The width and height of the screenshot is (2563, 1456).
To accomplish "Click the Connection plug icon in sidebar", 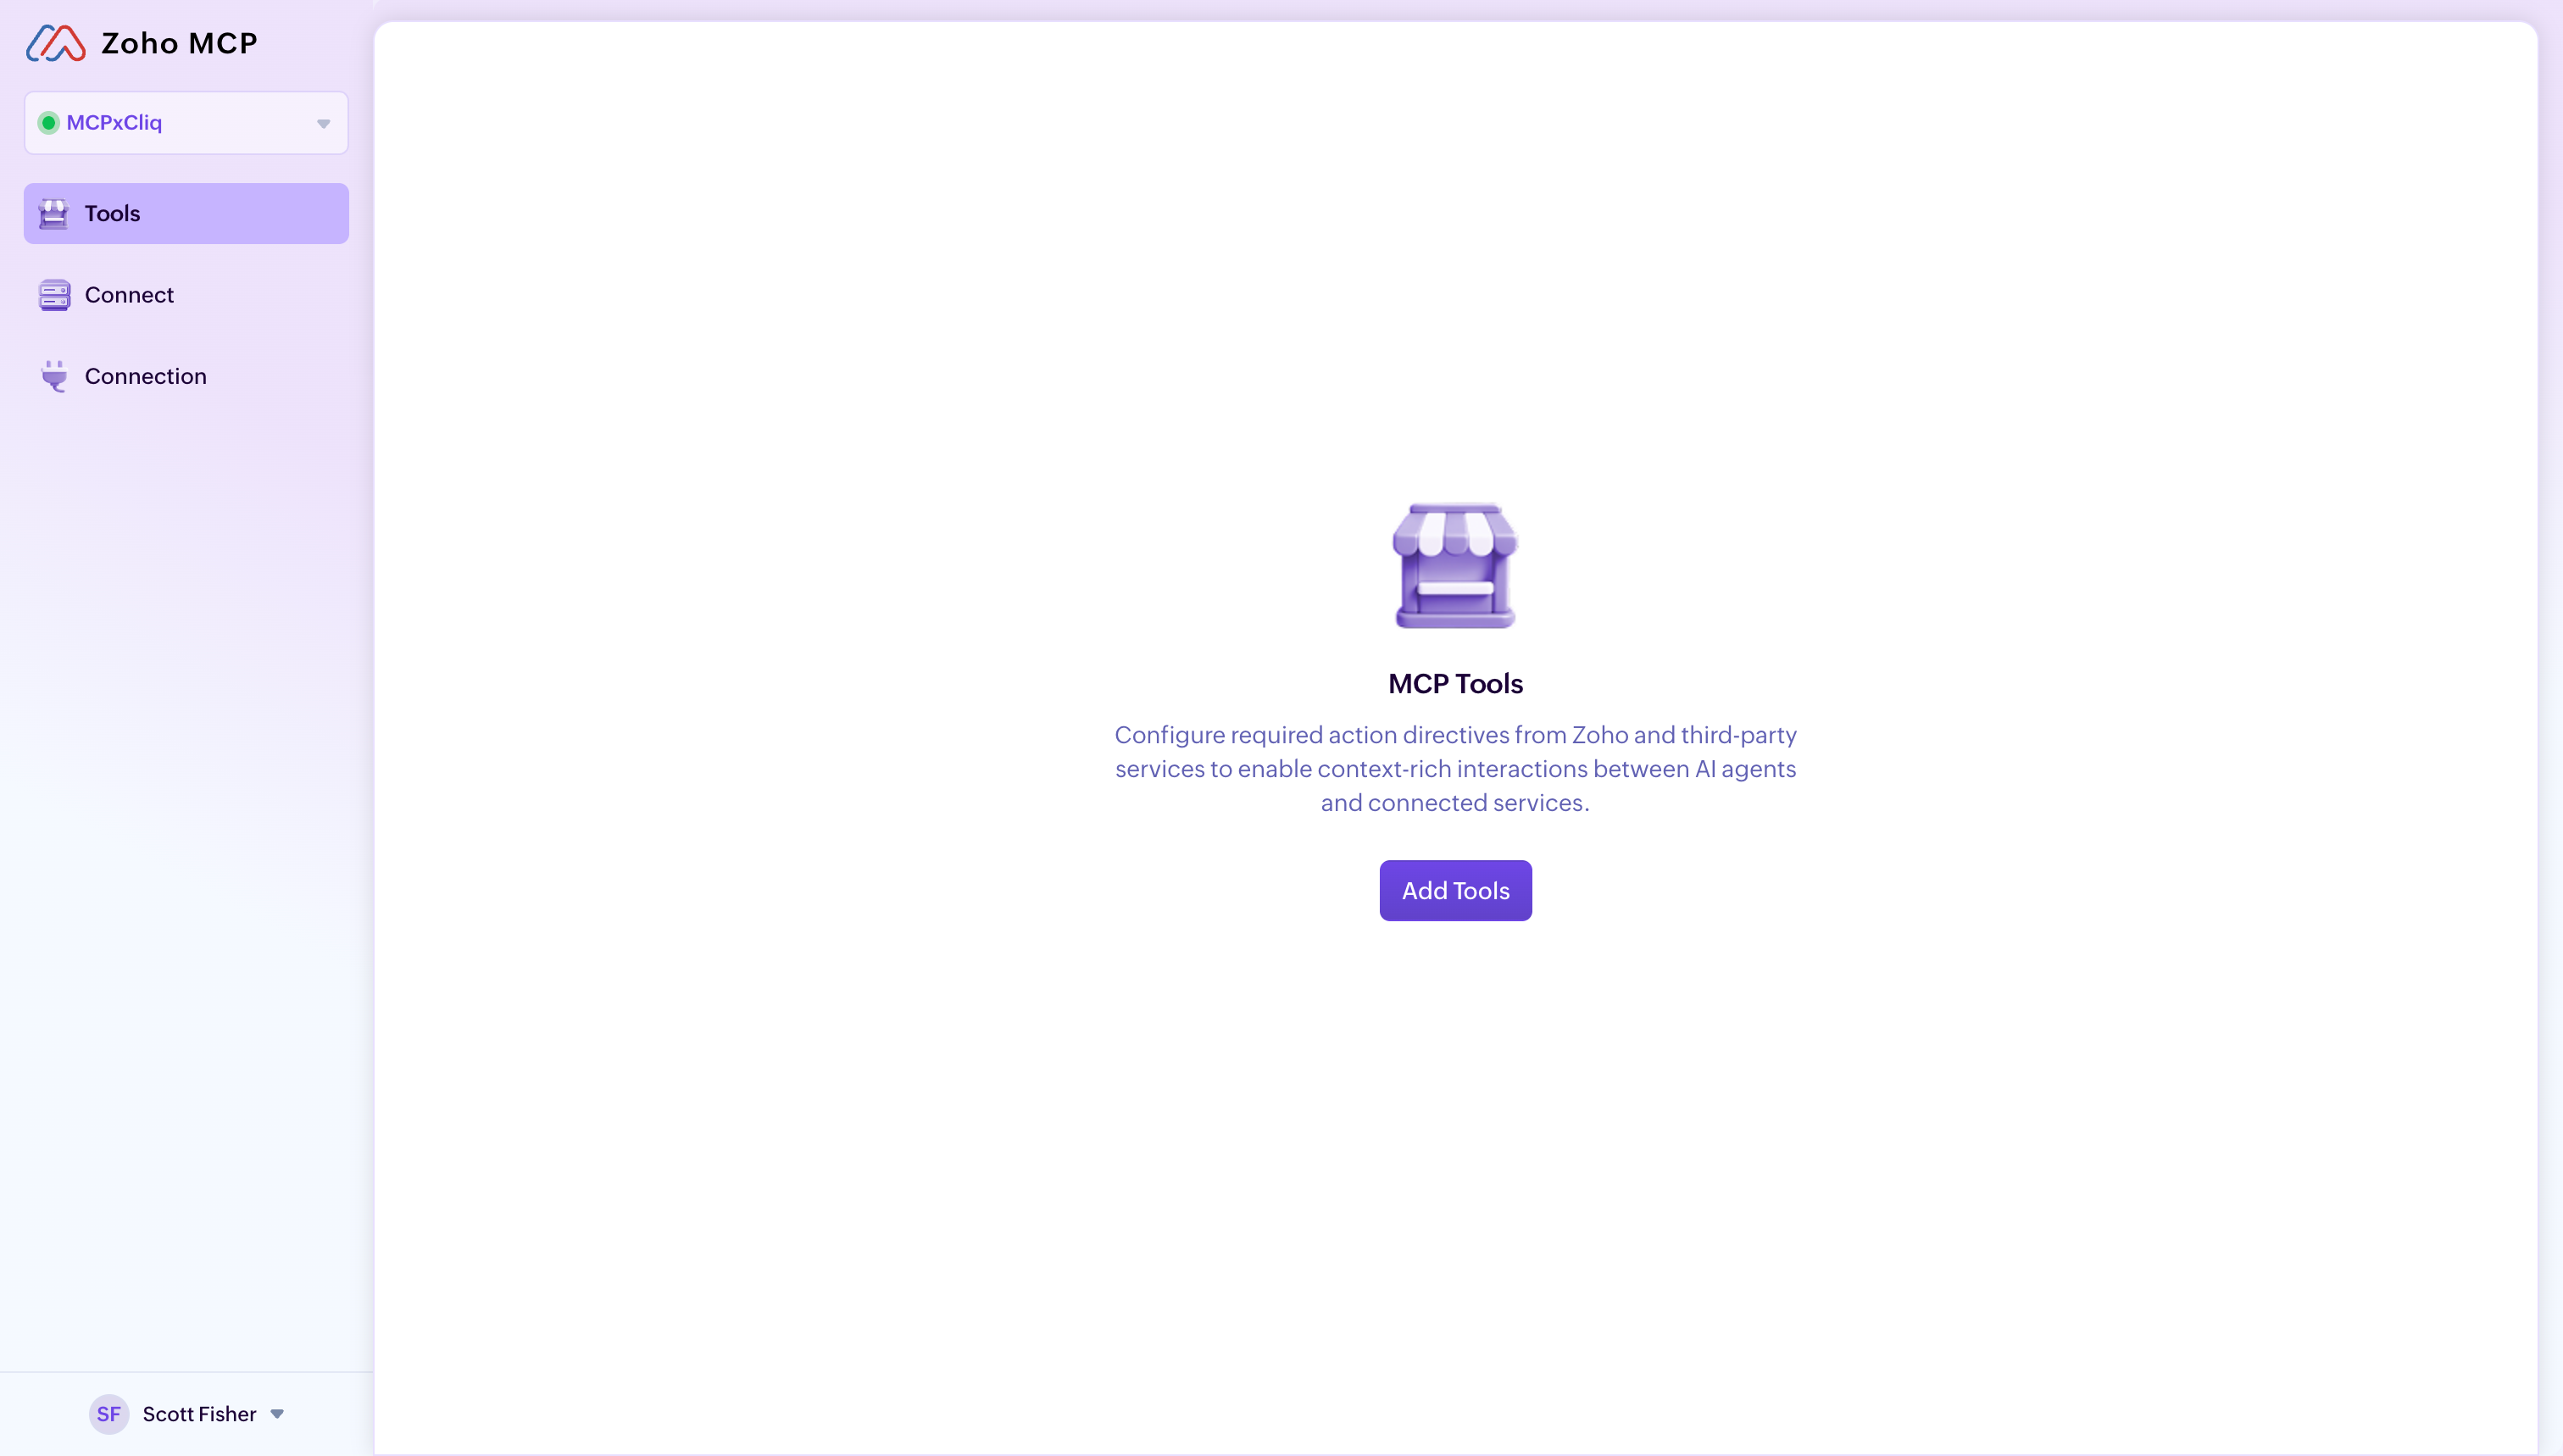I will (54, 376).
